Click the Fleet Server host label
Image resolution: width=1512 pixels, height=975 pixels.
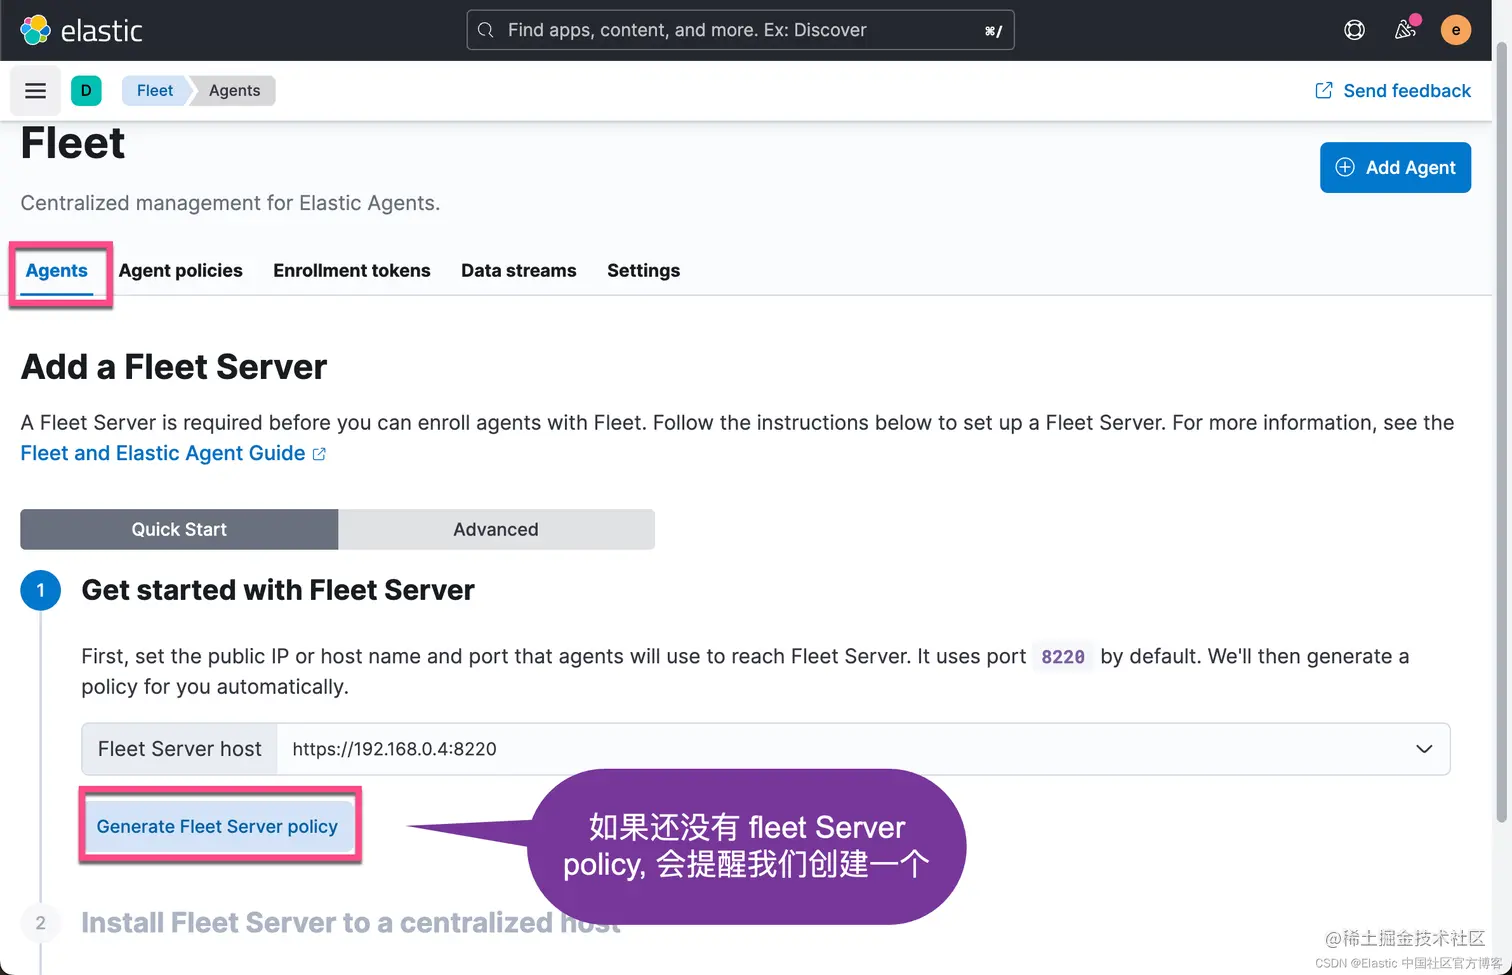pyautogui.click(x=180, y=749)
